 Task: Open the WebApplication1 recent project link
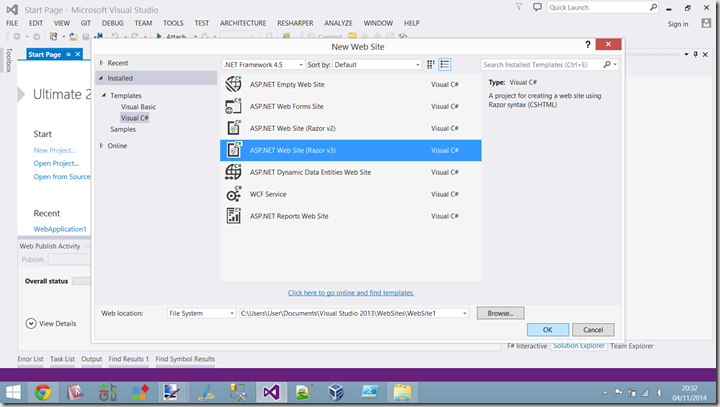60,229
